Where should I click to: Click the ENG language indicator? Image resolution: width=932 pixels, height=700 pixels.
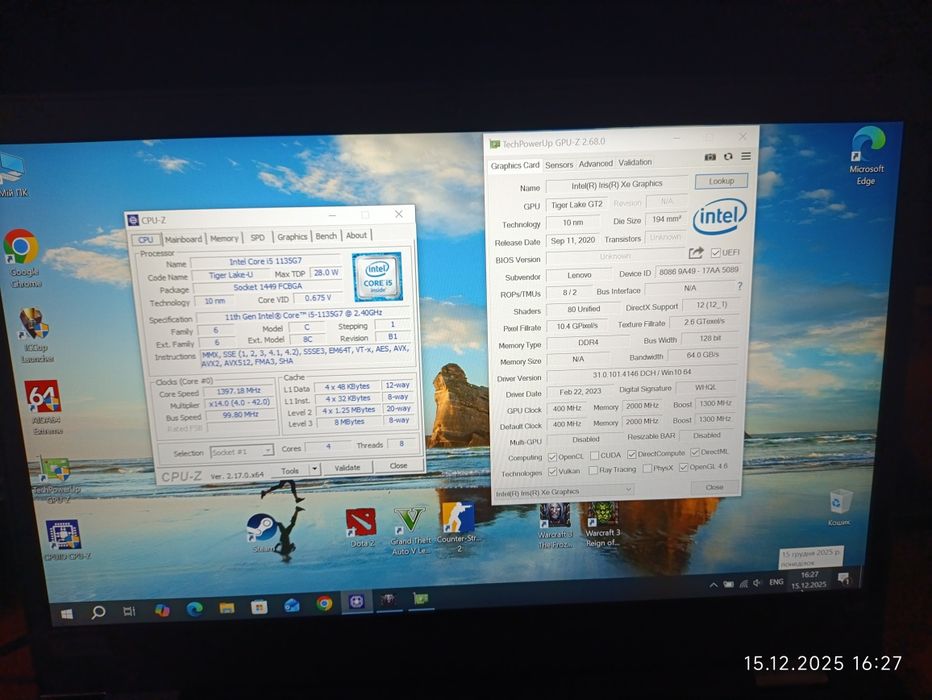[x=776, y=582]
